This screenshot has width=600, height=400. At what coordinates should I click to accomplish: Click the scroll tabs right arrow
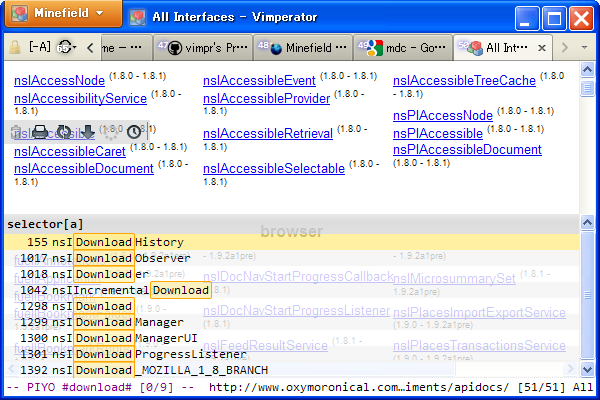[565, 48]
